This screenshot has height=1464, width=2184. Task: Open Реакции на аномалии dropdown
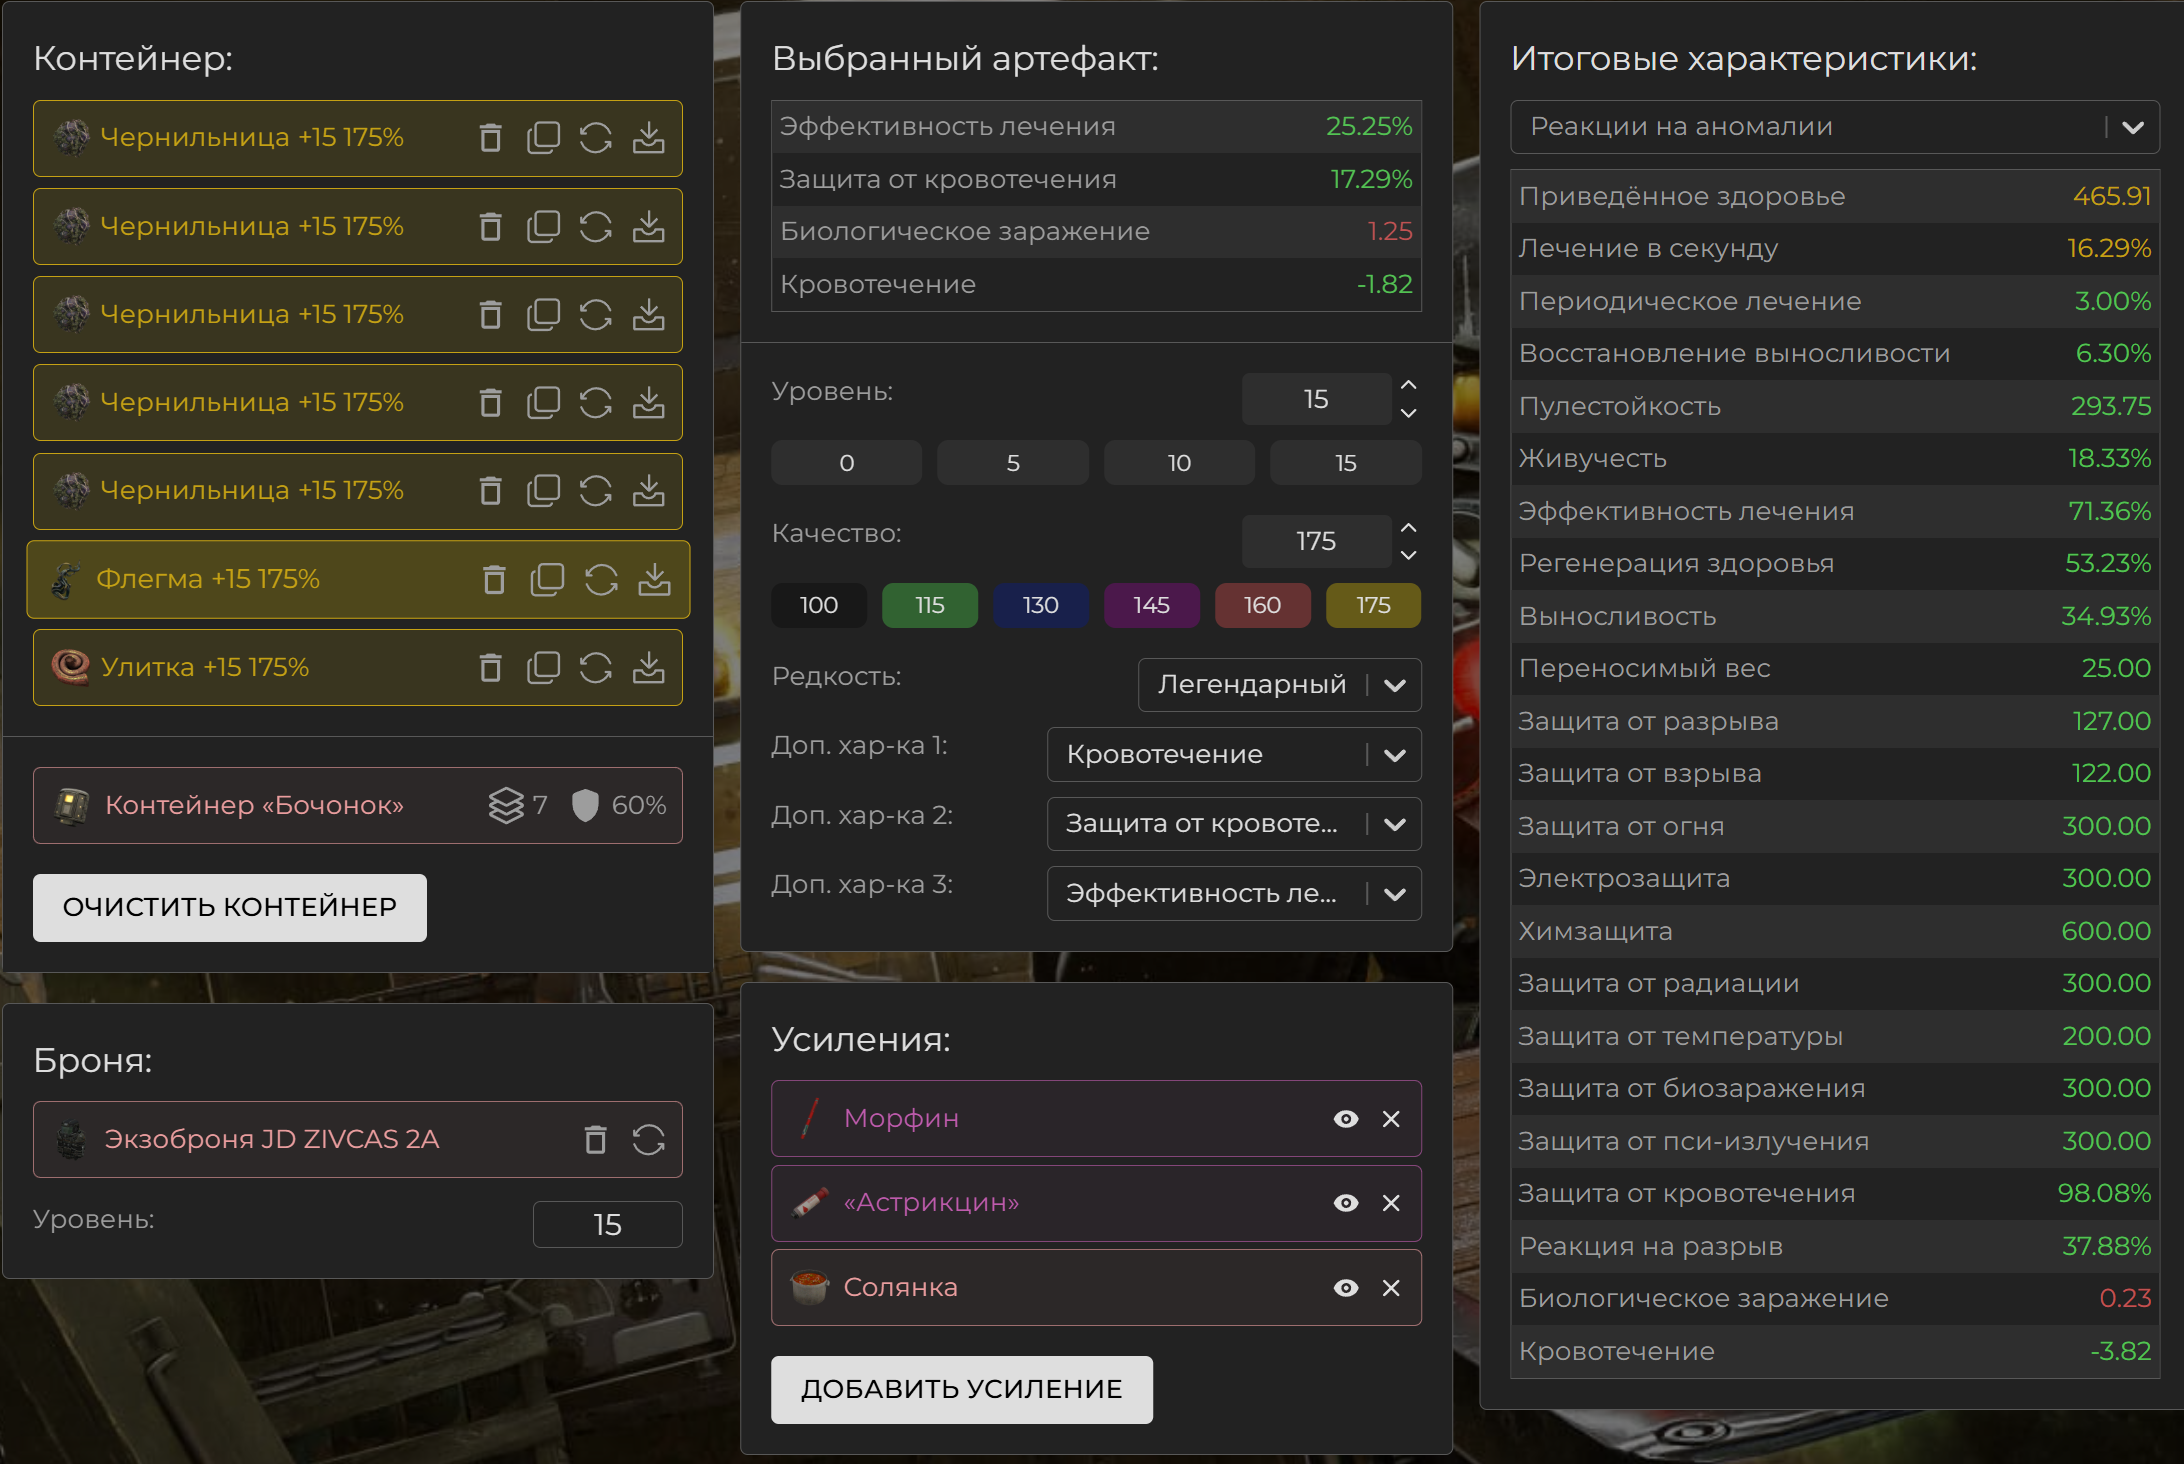(x=1834, y=127)
